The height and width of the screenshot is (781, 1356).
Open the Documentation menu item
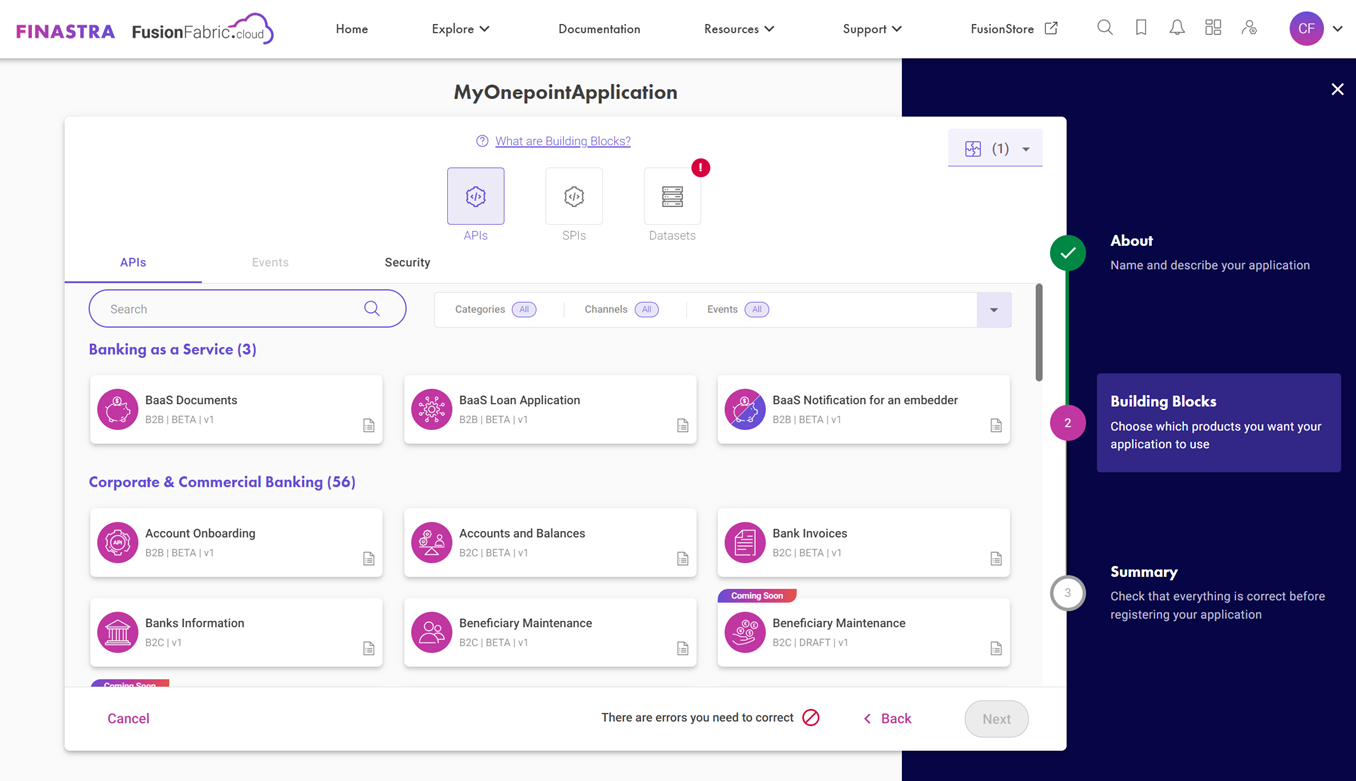(599, 29)
